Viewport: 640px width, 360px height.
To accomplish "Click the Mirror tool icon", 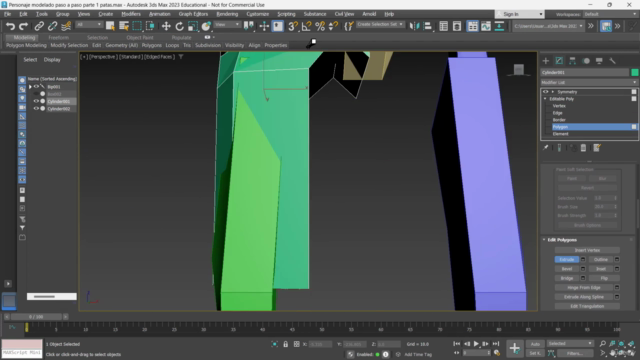I will (414, 26).
